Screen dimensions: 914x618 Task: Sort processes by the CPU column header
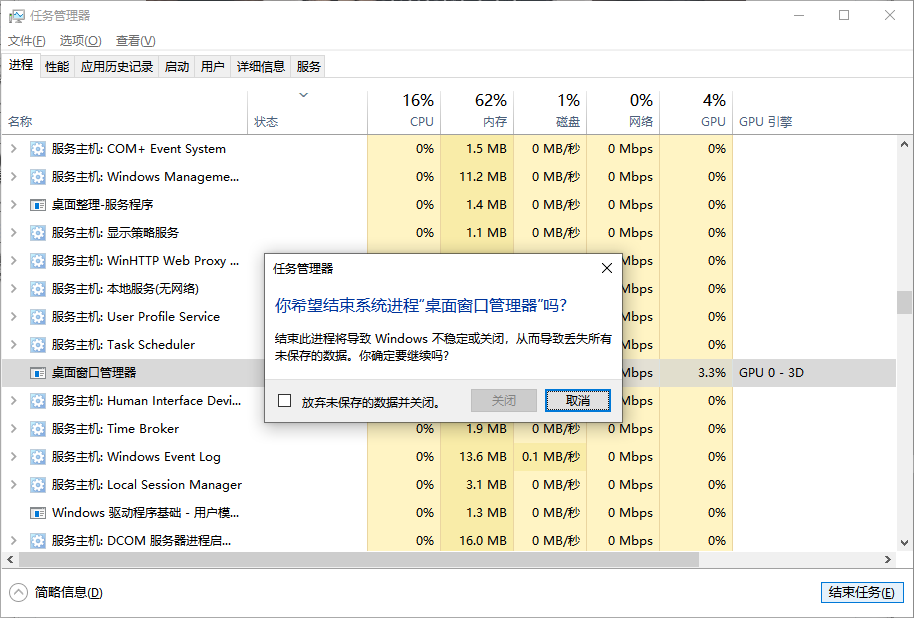tap(404, 112)
